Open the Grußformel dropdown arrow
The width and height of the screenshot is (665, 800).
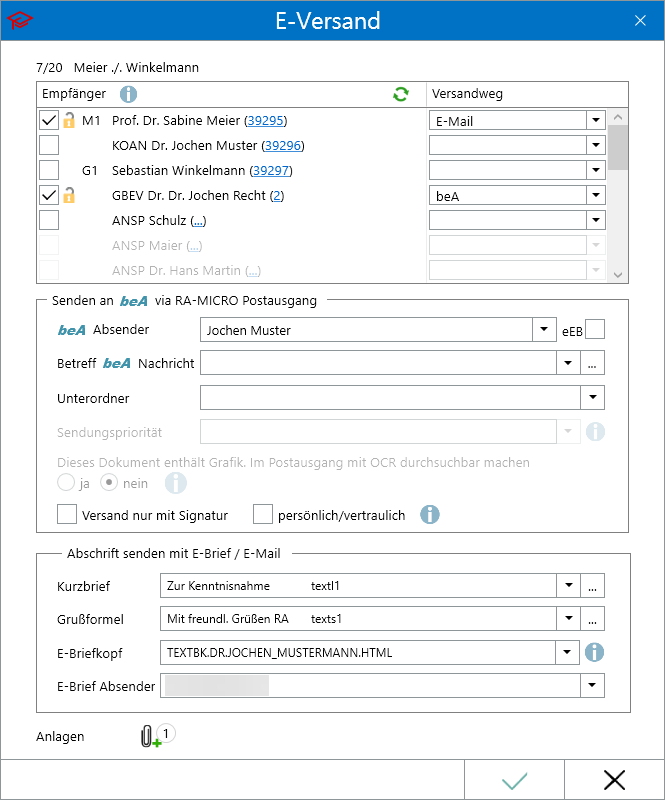pyautogui.click(x=569, y=618)
